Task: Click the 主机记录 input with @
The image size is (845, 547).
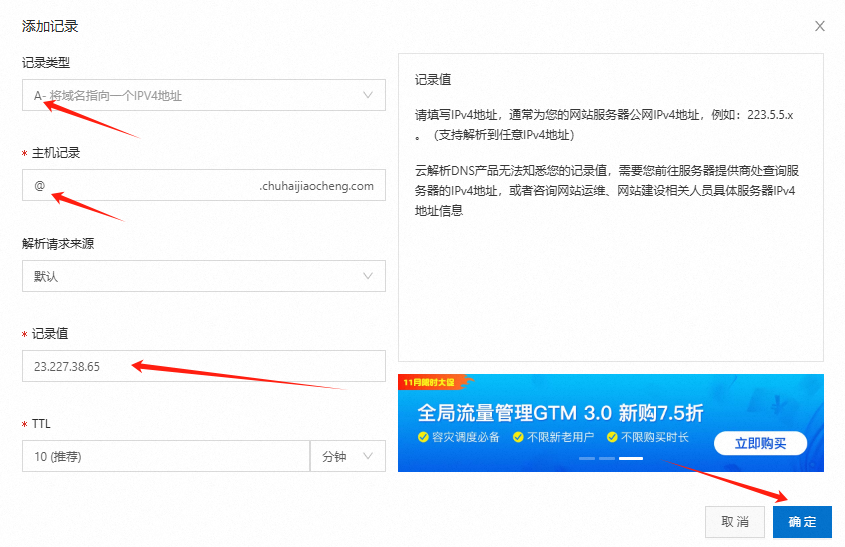Action: (140, 186)
